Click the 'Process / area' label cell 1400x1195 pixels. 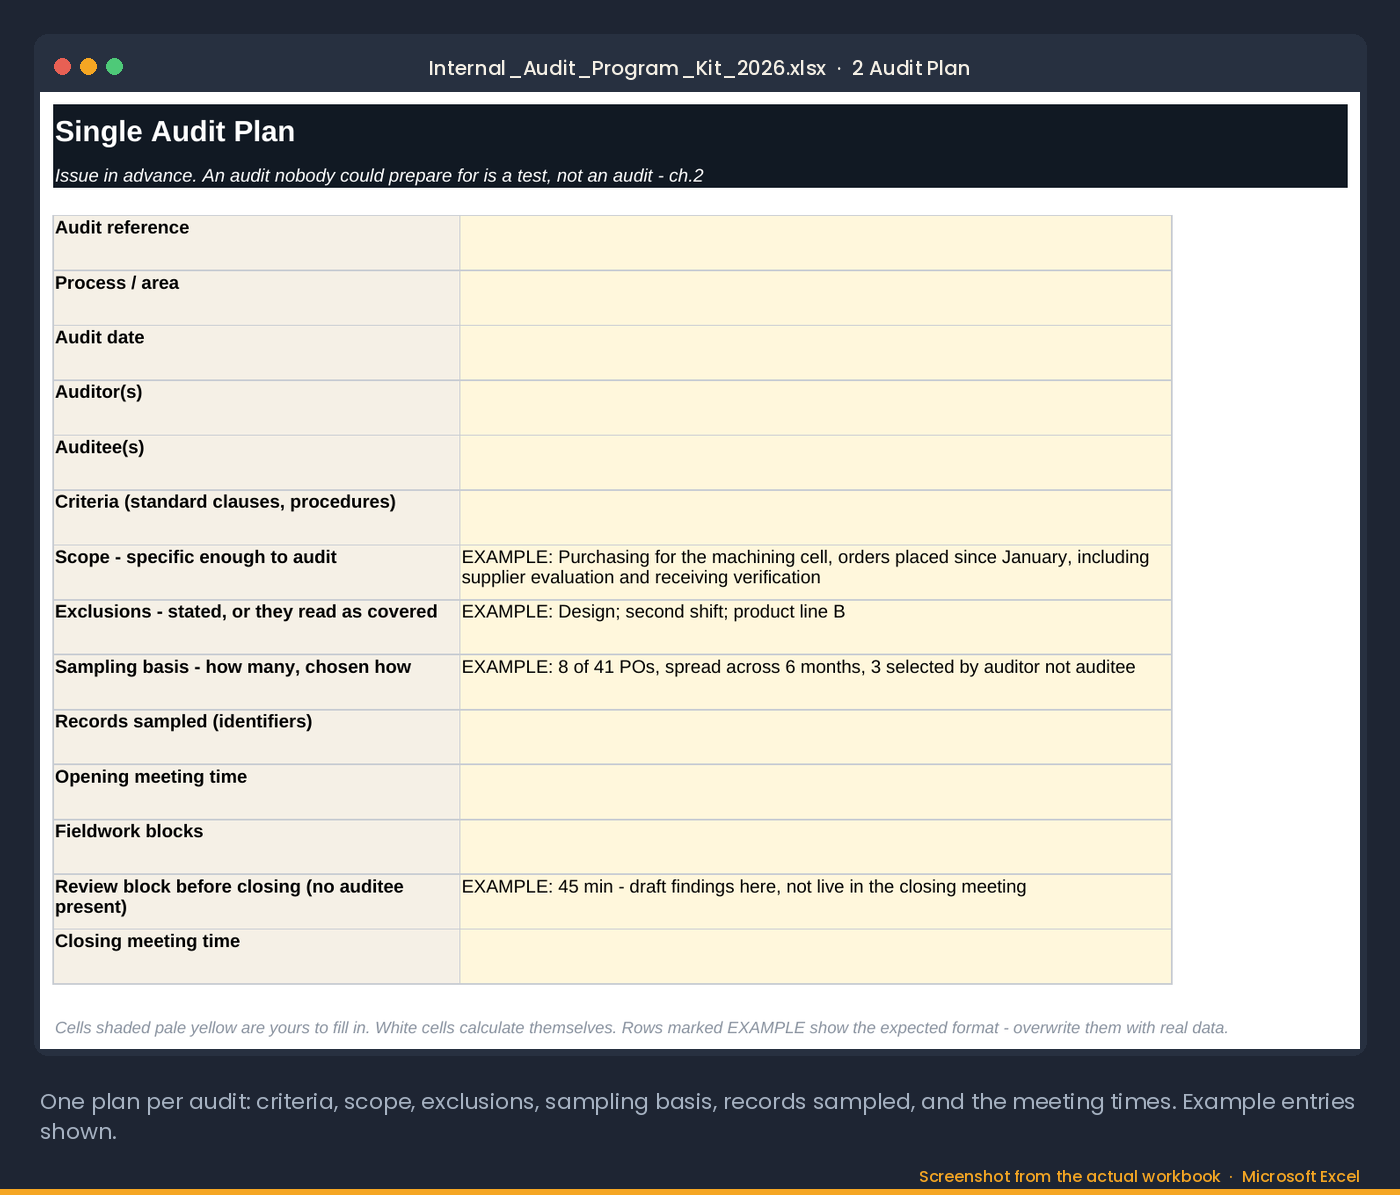(x=256, y=298)
